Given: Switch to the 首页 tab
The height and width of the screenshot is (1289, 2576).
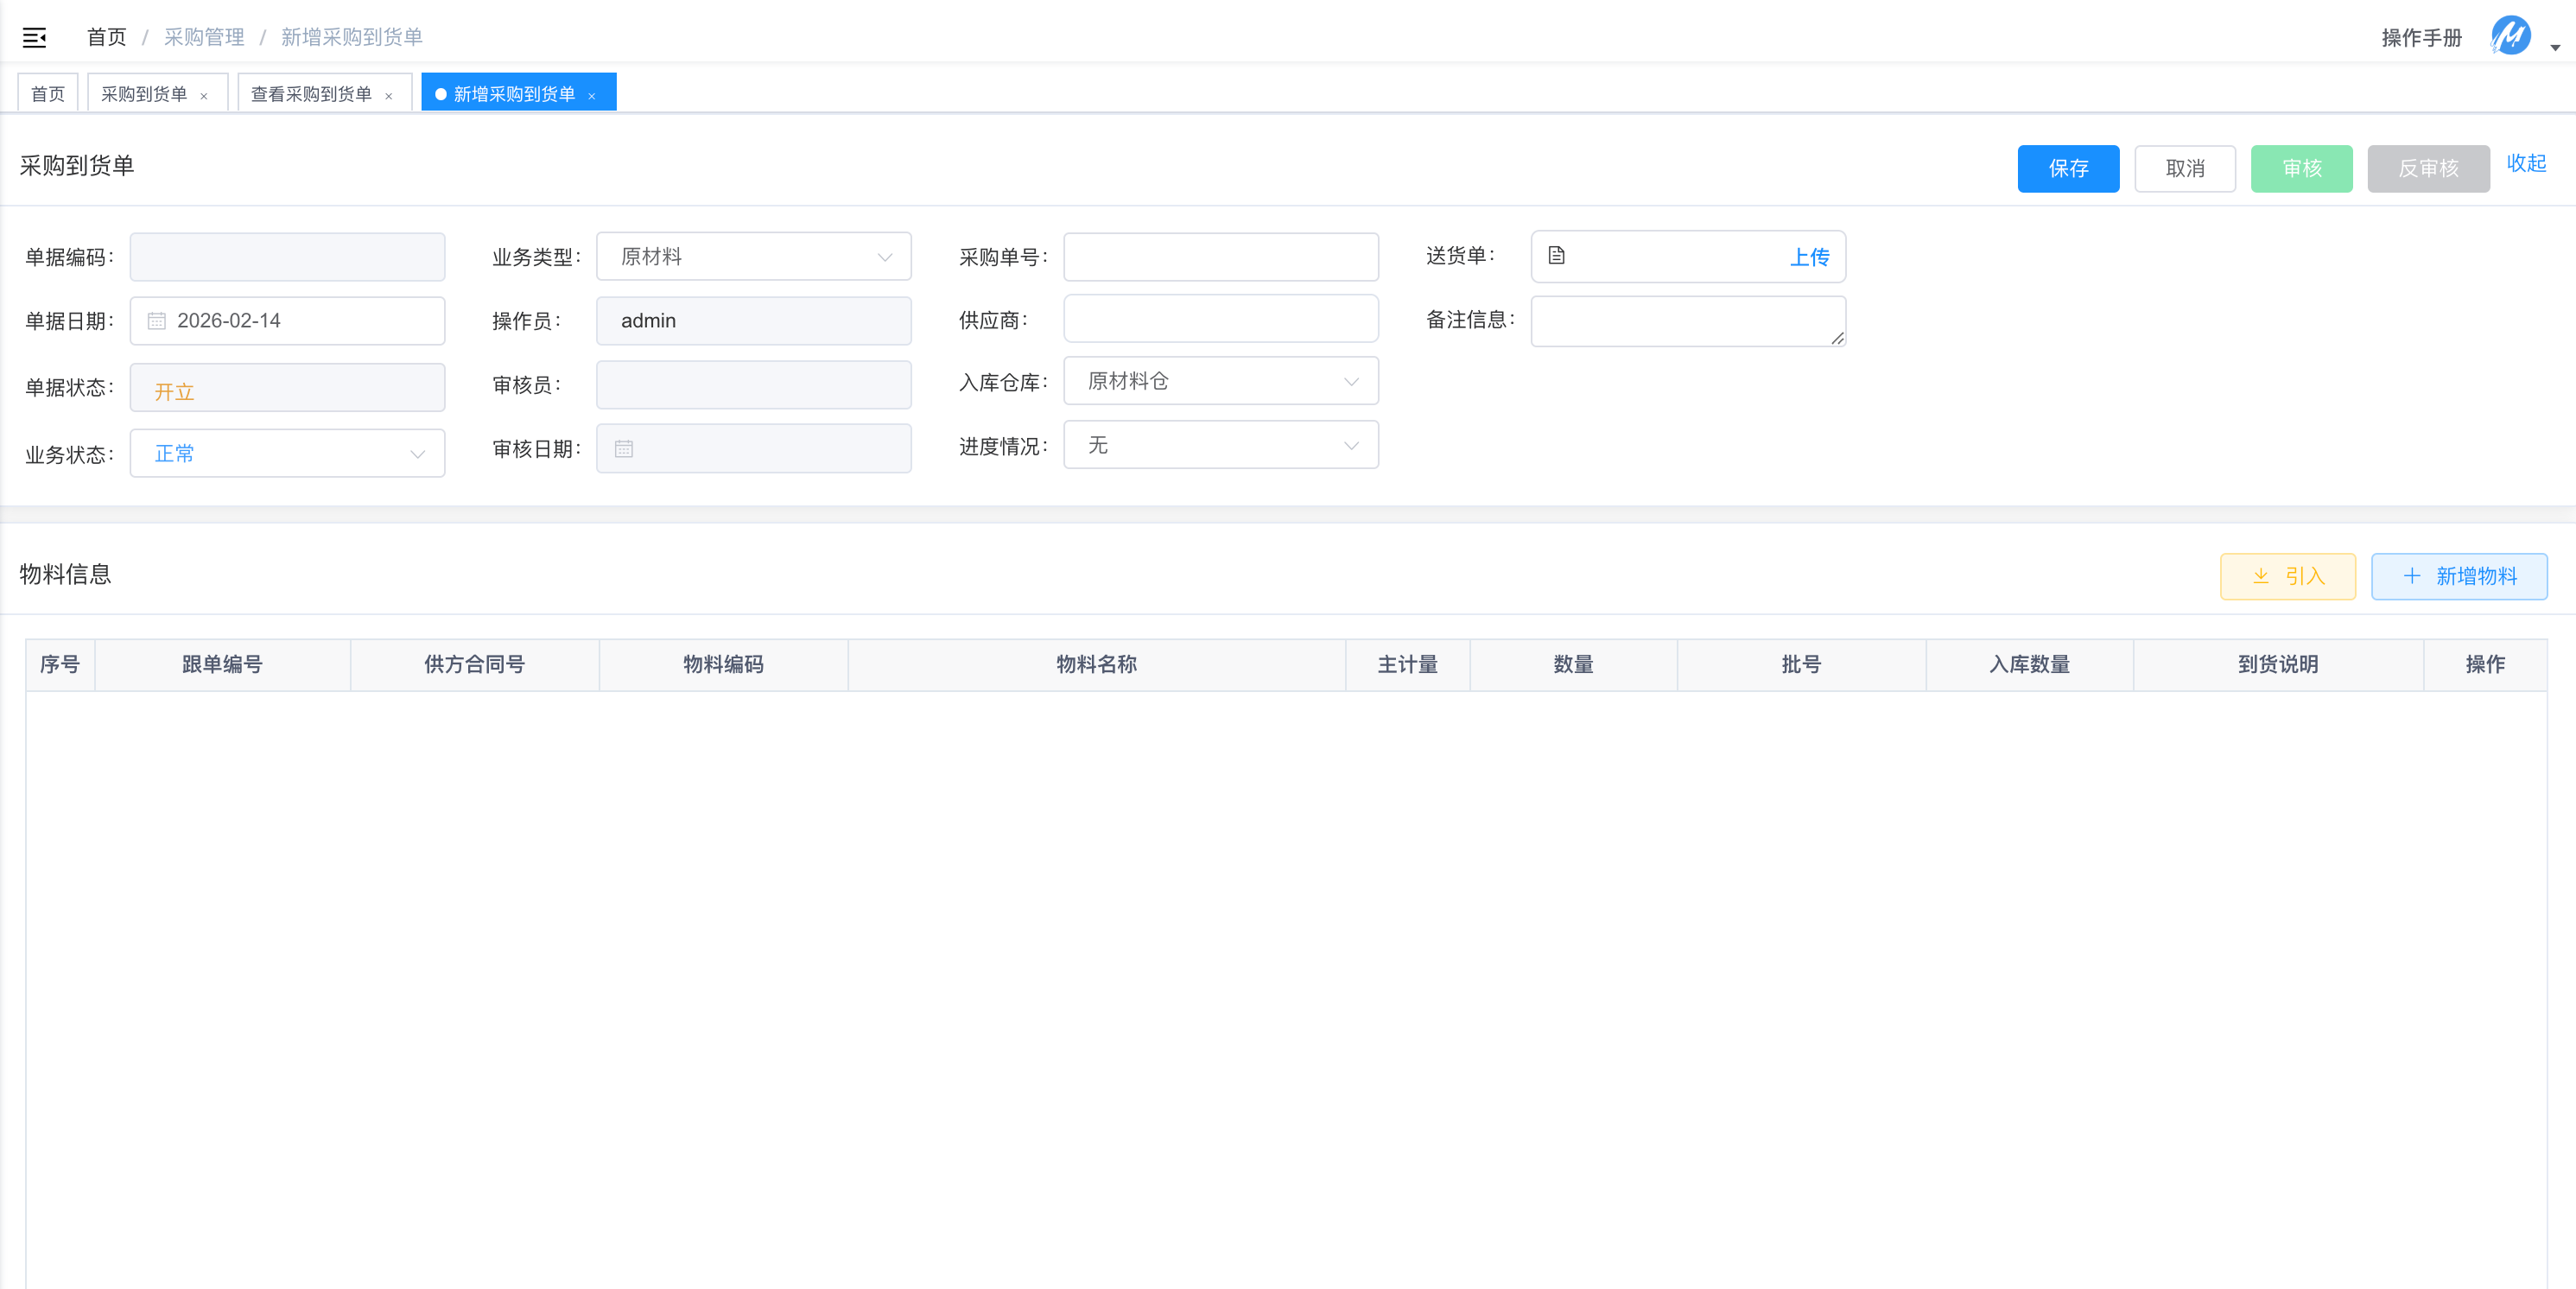Looking at the screenshot, I should (48, 94).
